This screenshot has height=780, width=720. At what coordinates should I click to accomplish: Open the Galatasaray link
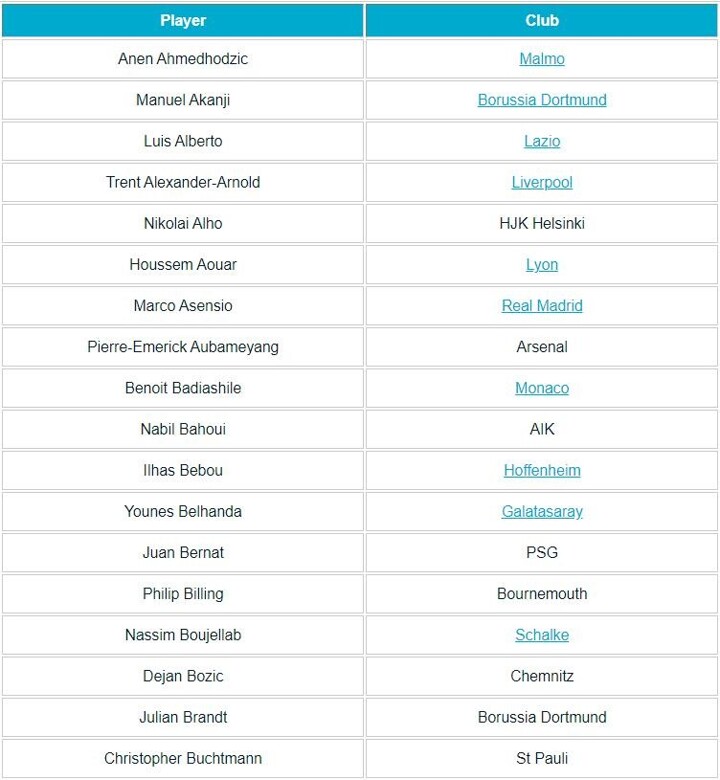click(542, 511)
